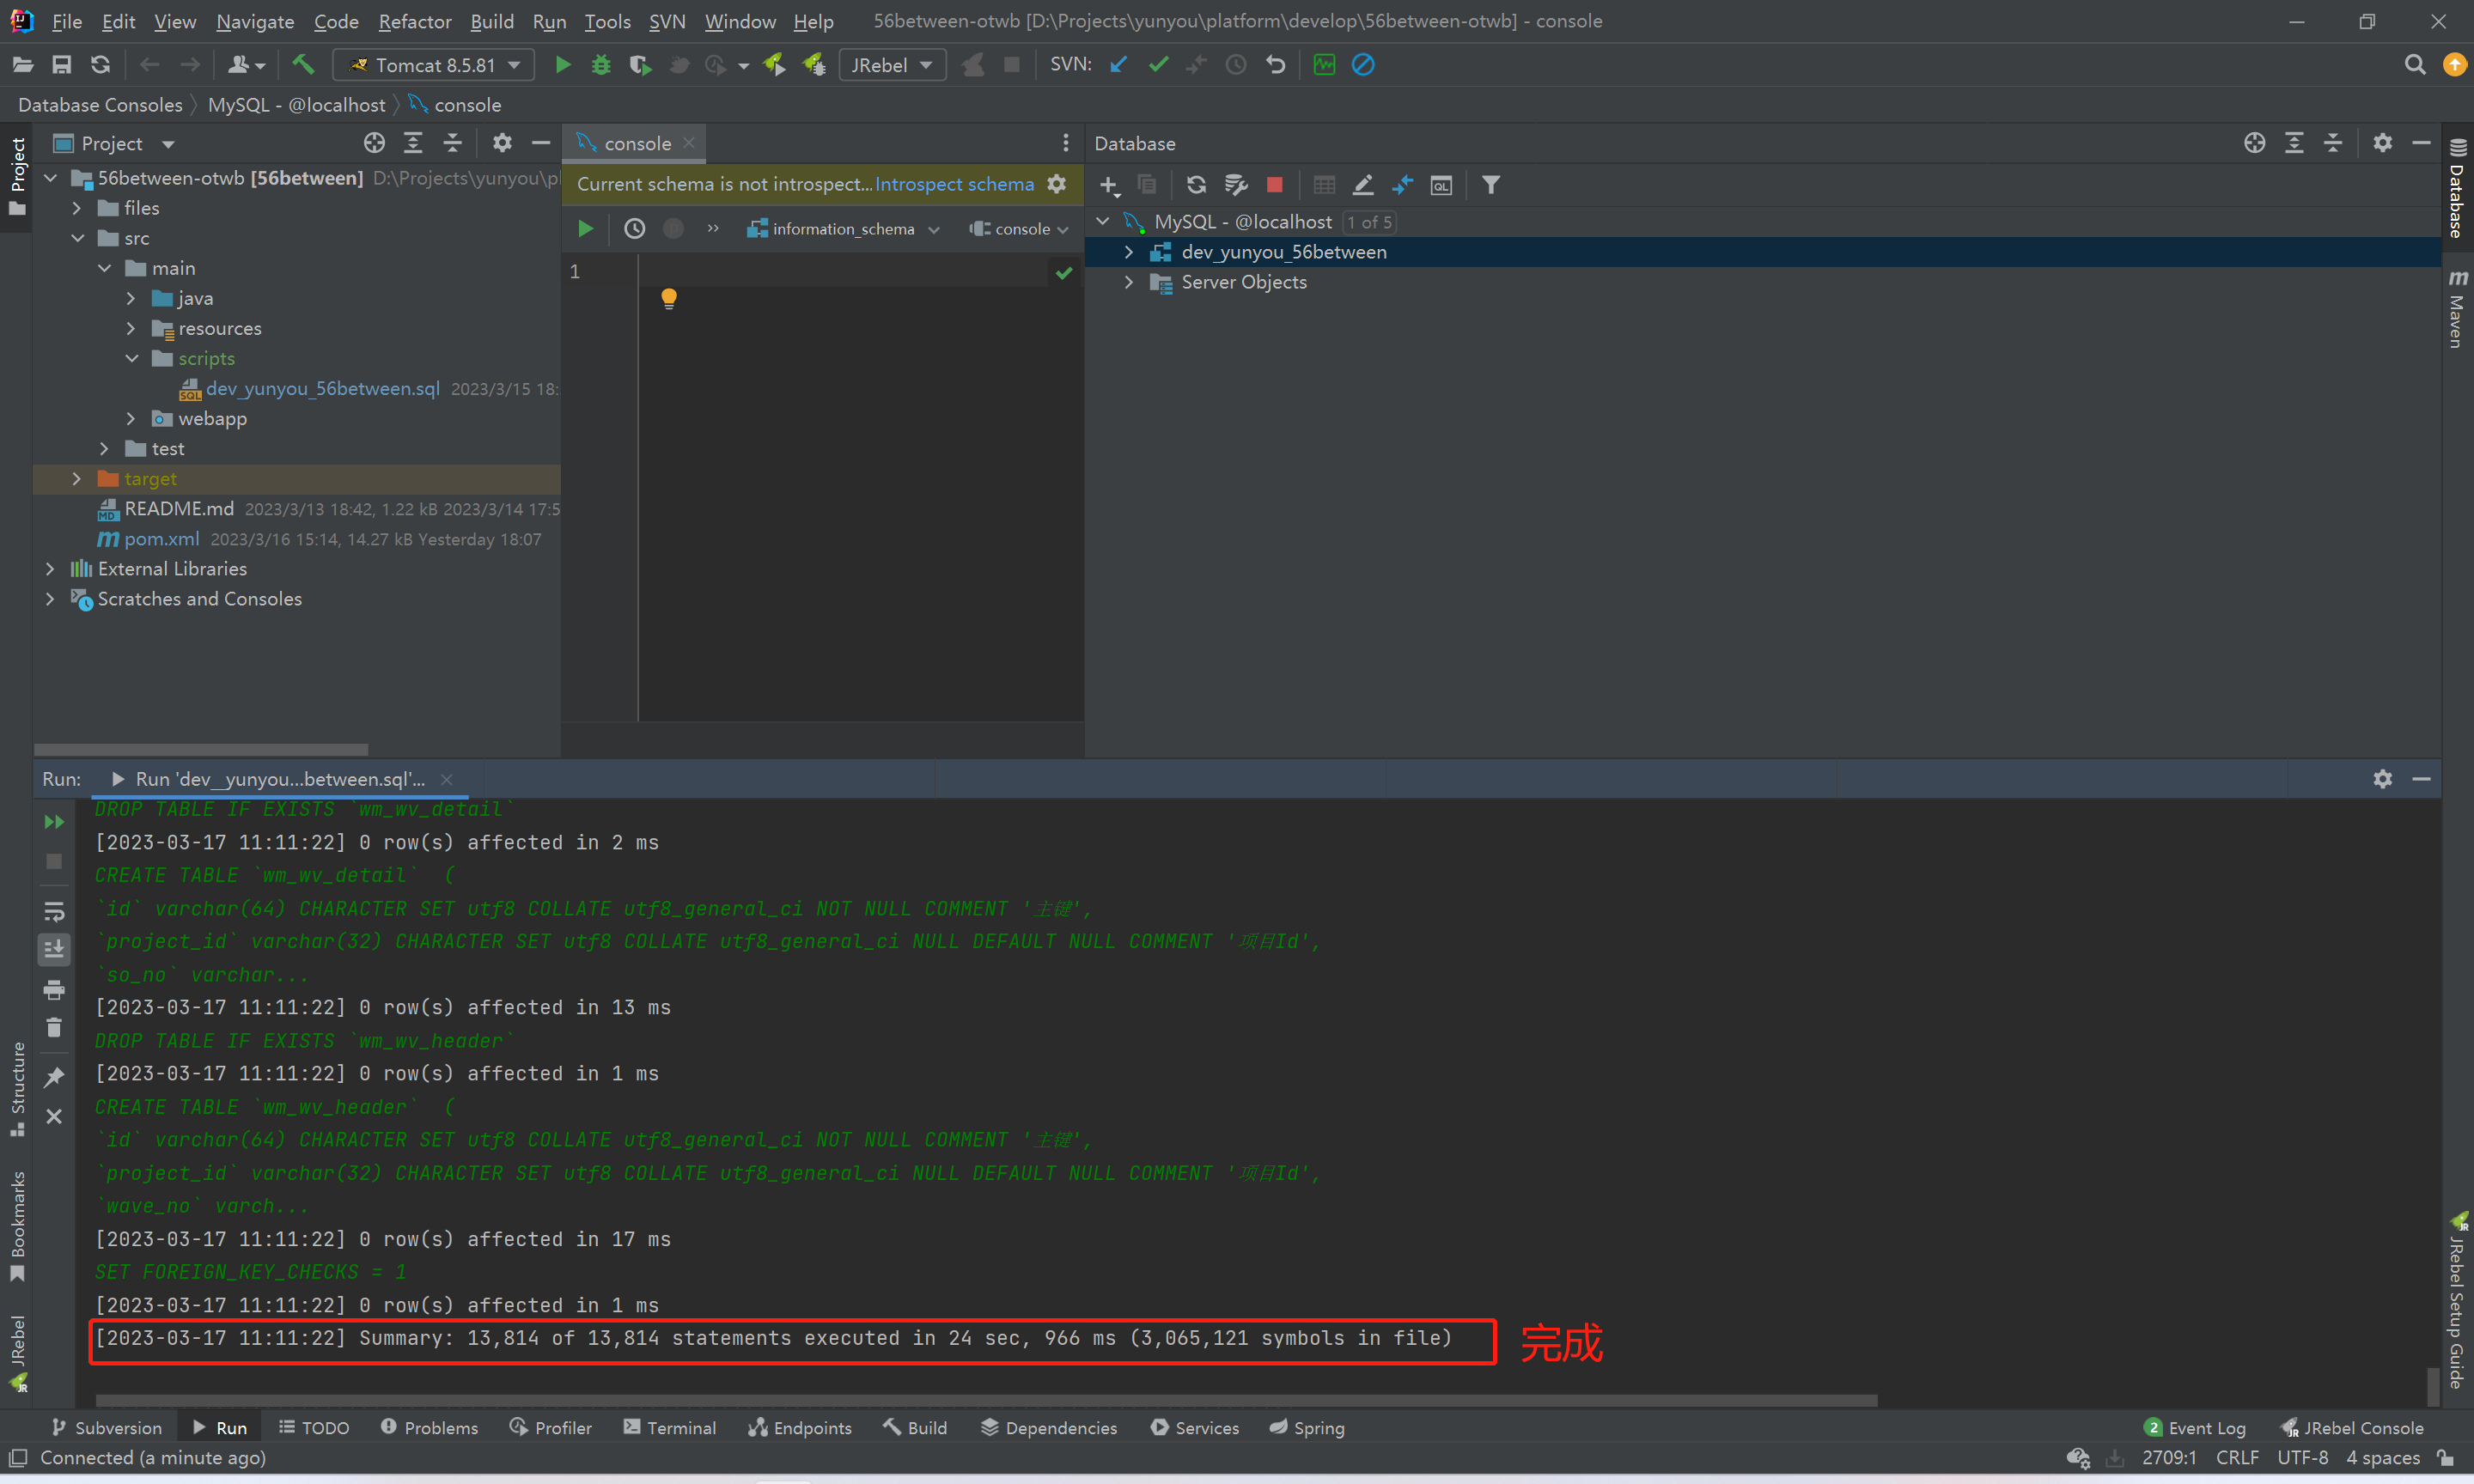The width and height of the screenshot is (2474, 1484).
Task: Click Introspect schema link
Action: (x=954, y=184)
